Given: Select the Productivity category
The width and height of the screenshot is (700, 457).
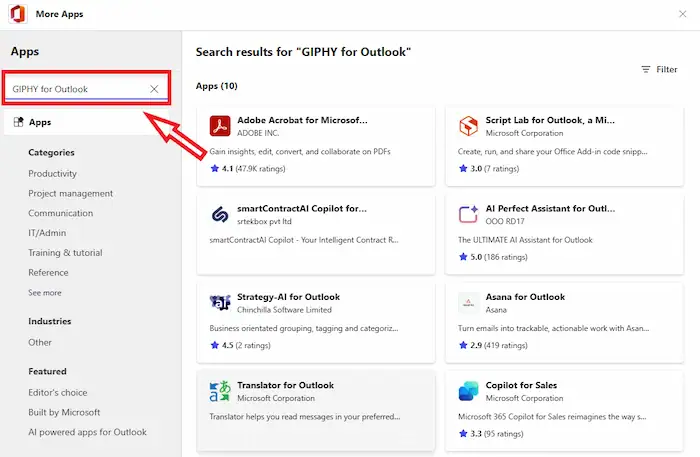Looking at the screenshot, I should 52,173.
